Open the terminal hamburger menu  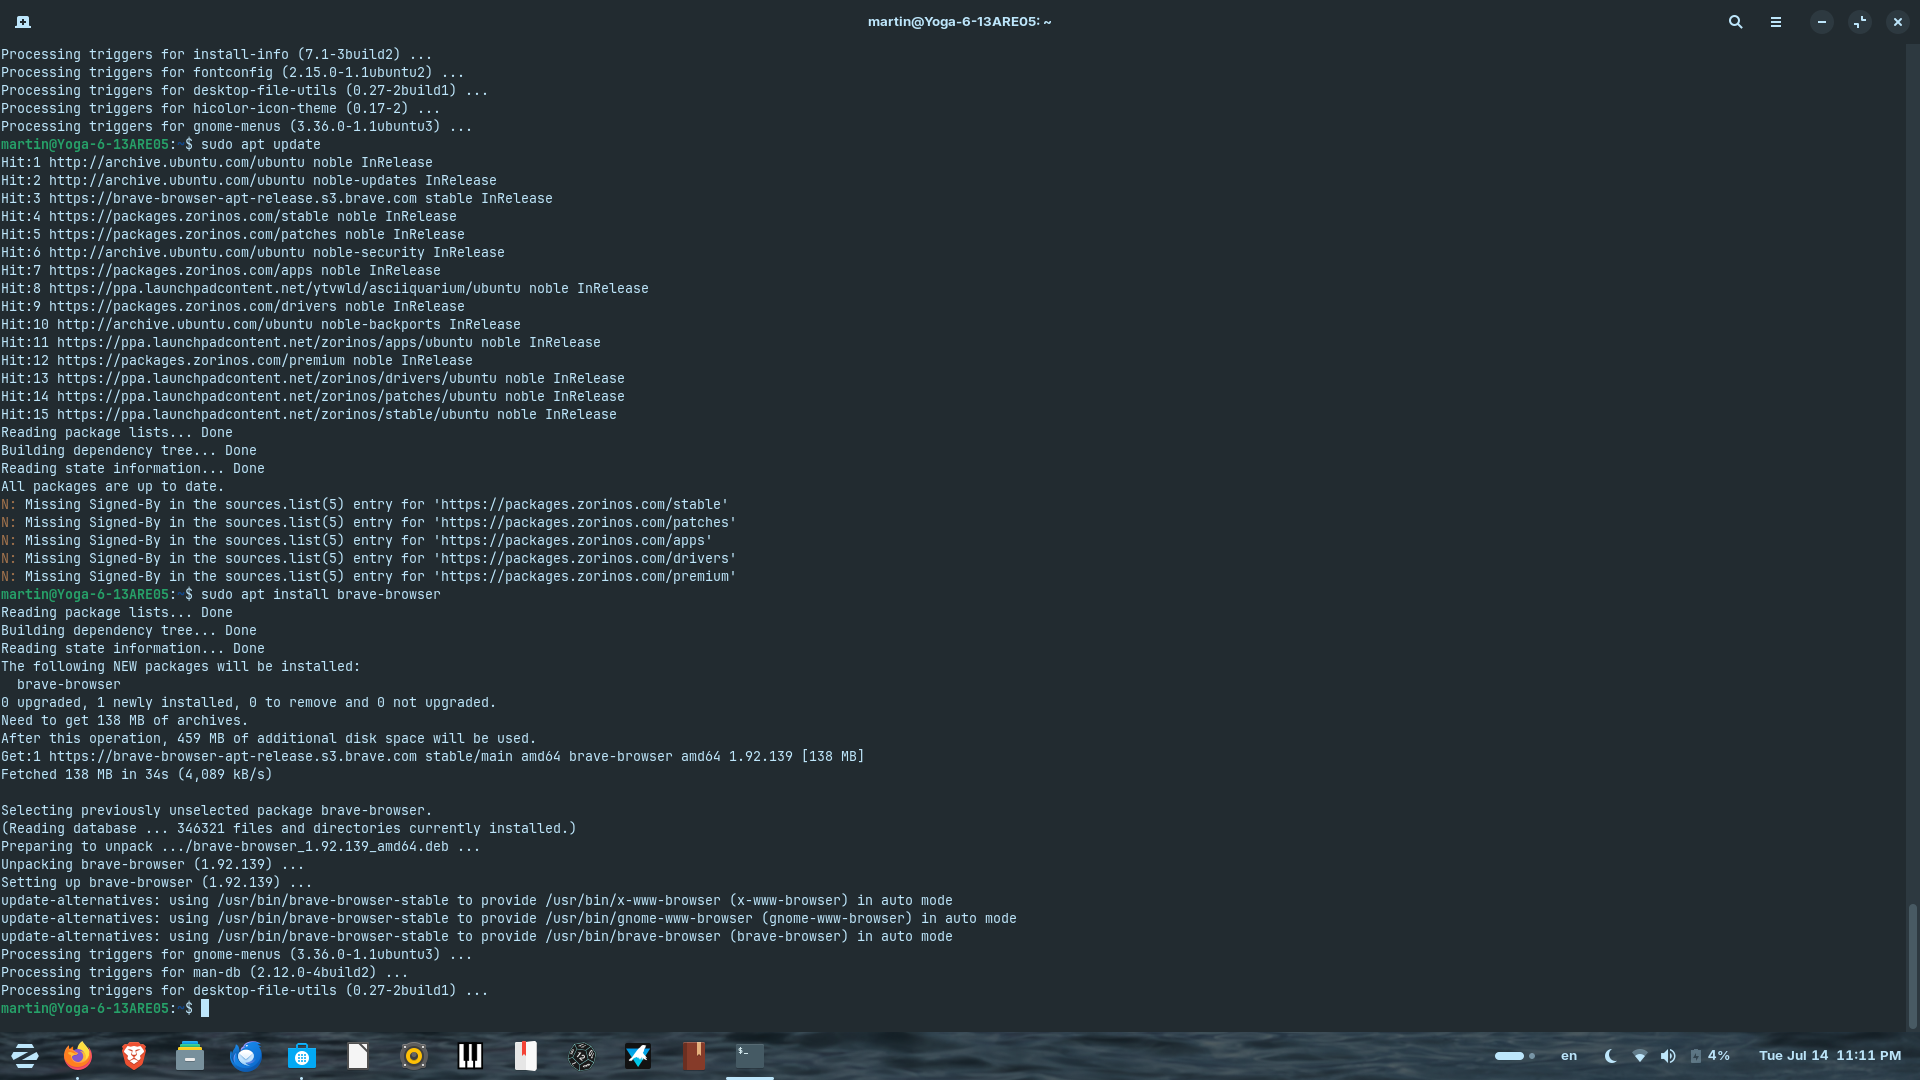click(x=1776, y=21)
